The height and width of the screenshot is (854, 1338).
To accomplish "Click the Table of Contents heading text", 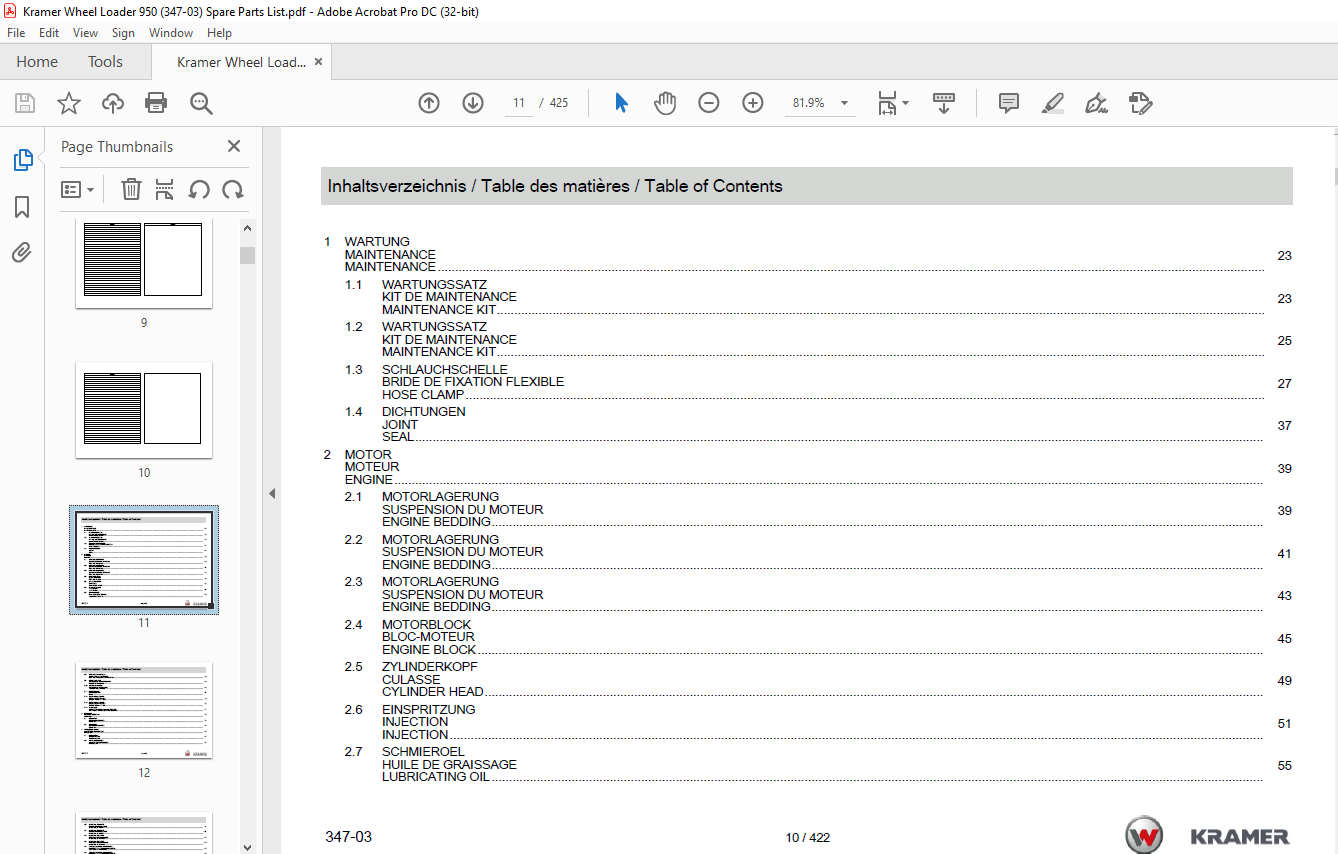I will coord(714,186).
